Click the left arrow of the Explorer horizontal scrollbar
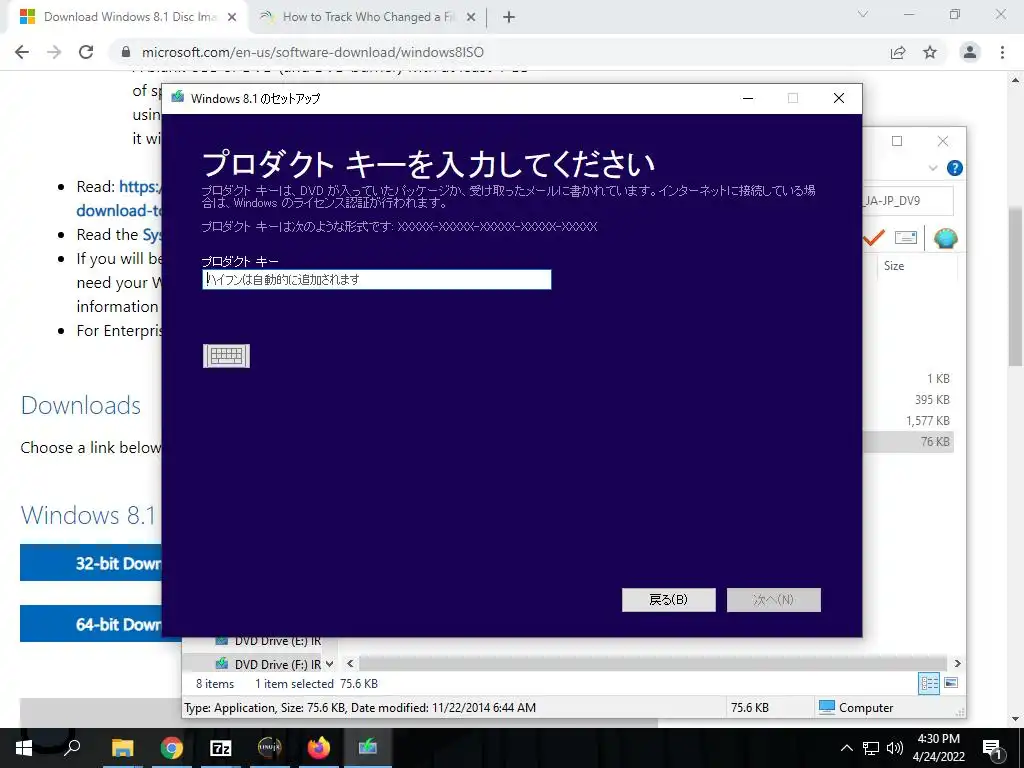This screenshot has width=1024, height=768. pos(350,664)
